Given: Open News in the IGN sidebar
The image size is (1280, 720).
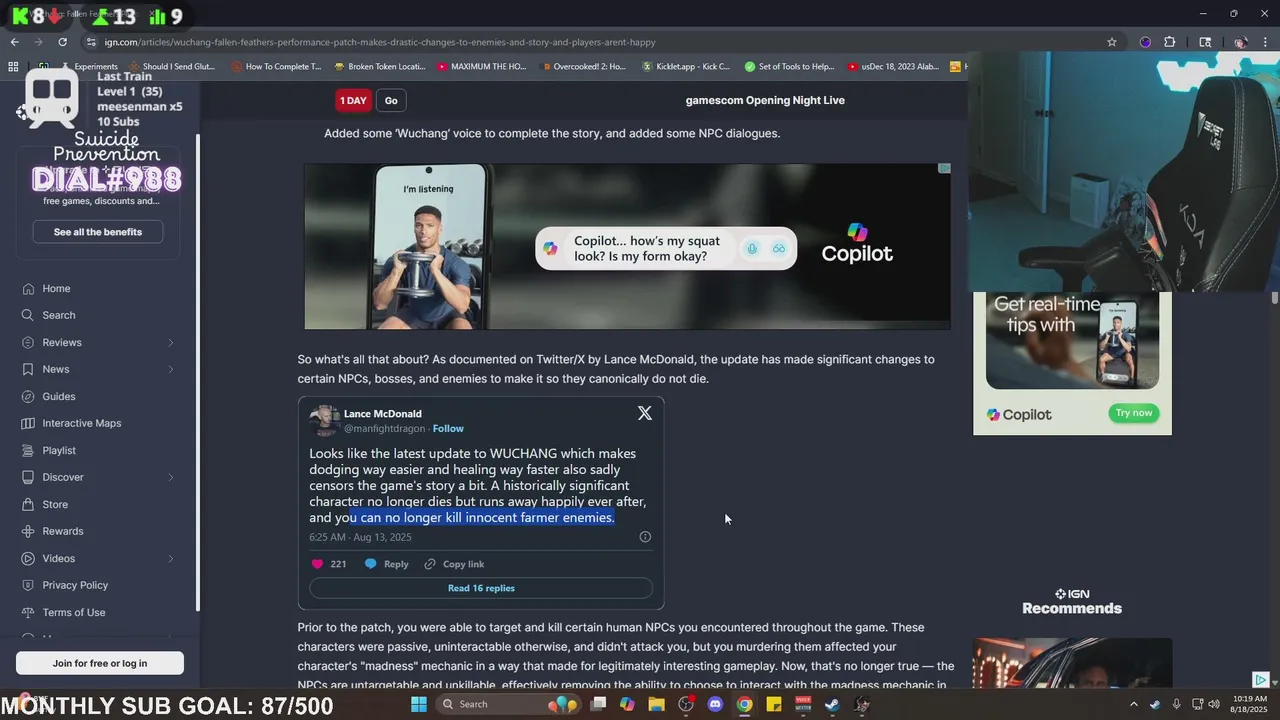Looking at the screenshot, I should 55,369.
